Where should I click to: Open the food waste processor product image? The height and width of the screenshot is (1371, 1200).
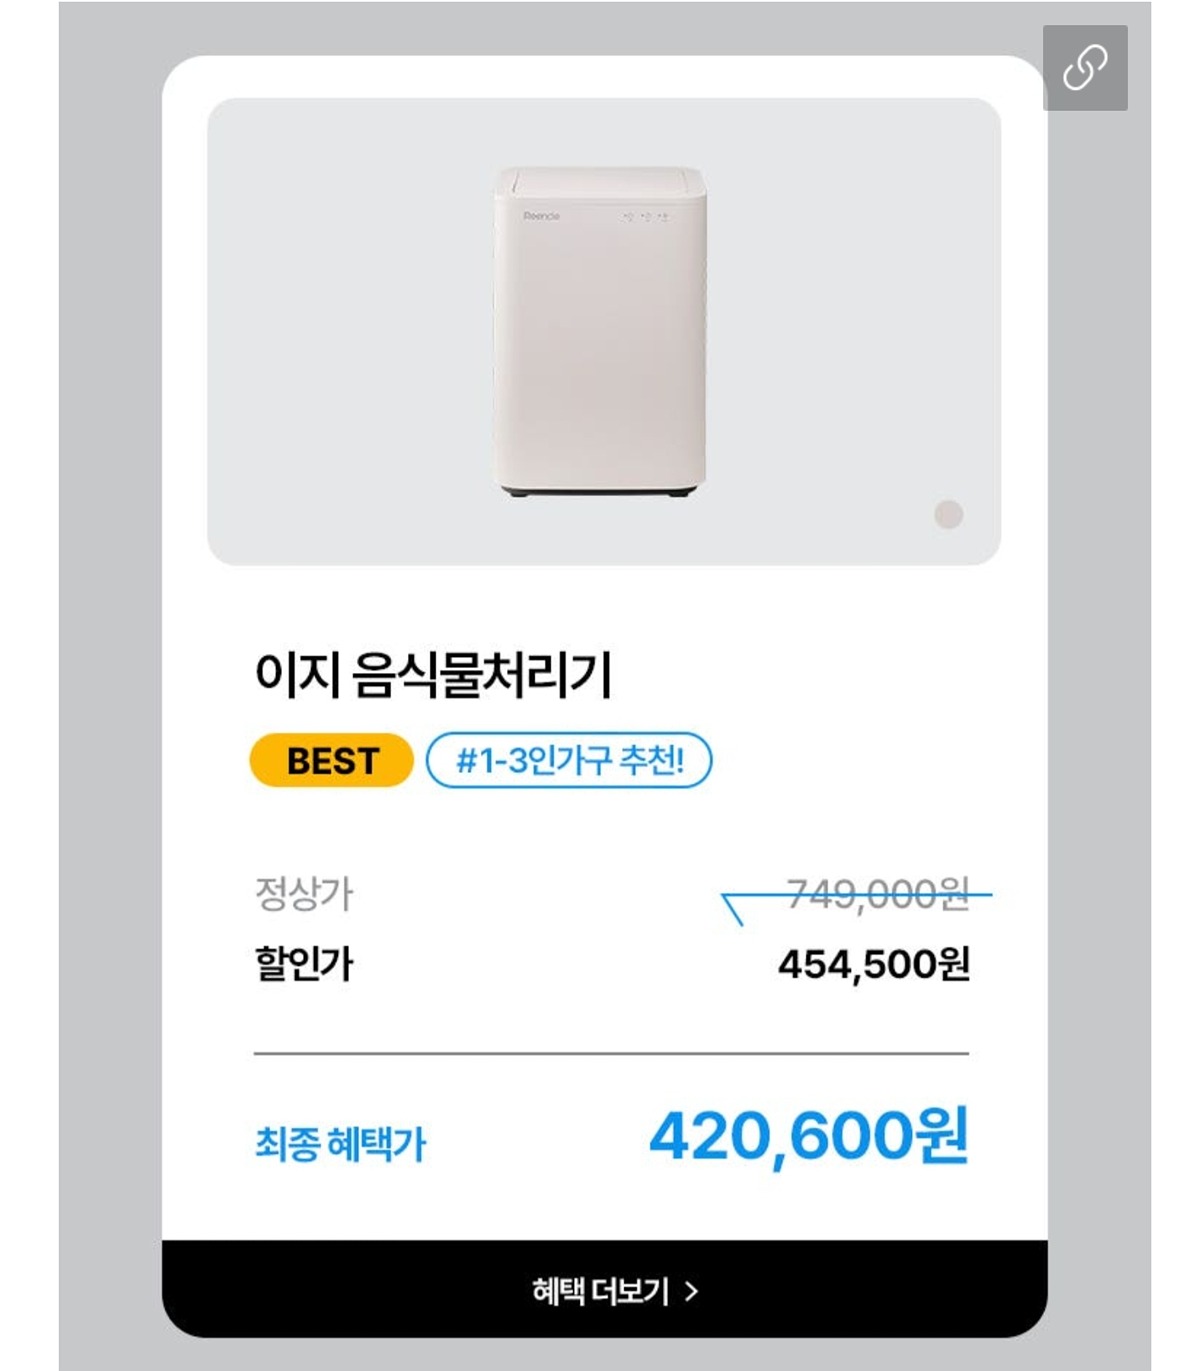click(x=600, y=332)
